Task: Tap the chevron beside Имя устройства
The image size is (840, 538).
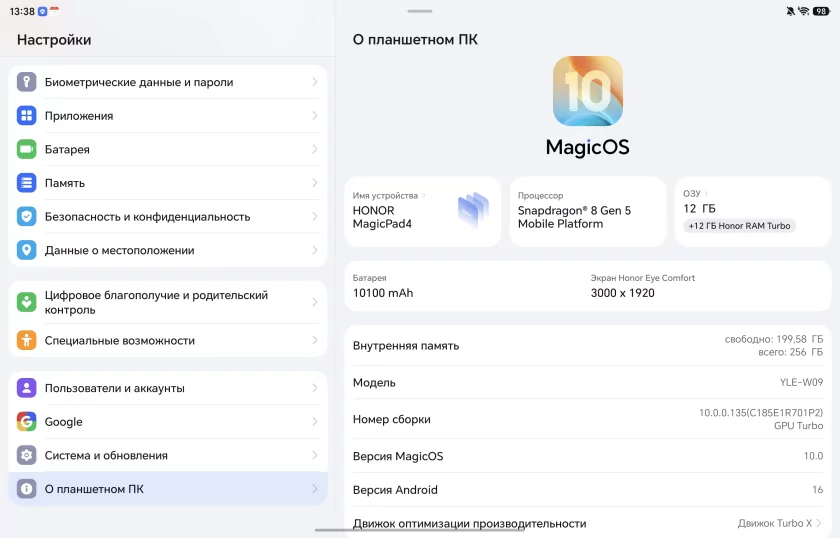Action: (x=424, y=196)
